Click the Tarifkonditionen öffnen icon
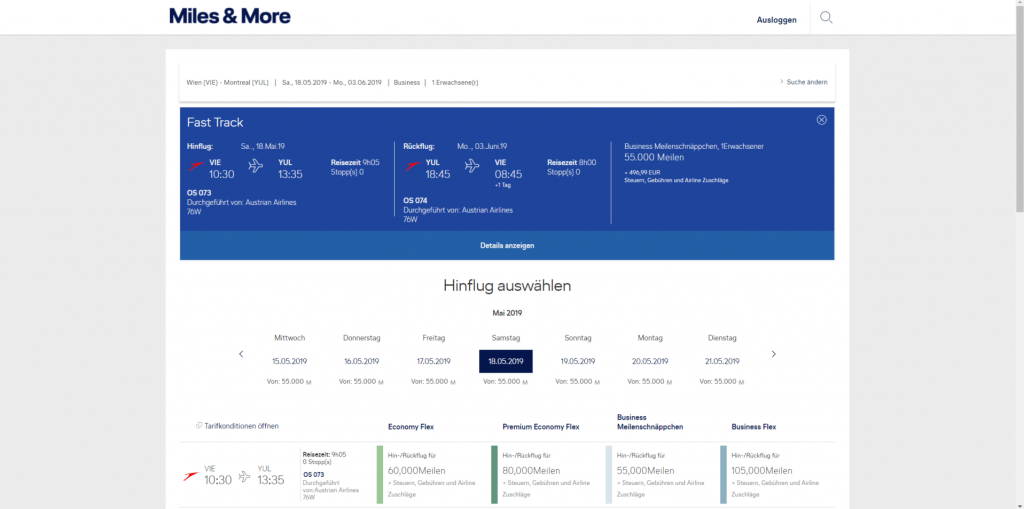The height and width of the screenshot is (509, 1024). click(199, 425)
